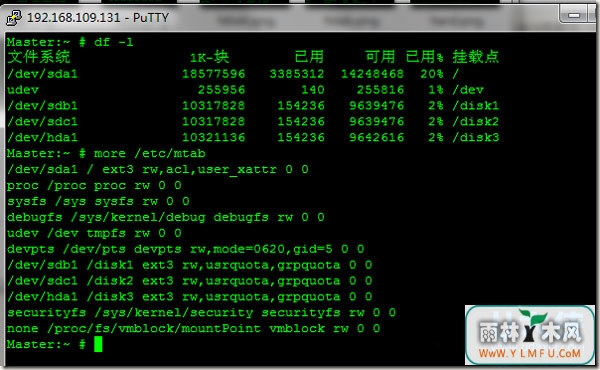This screenshot has width=600, height=370.
Task: Click the 'udev' row in df output
Action: coord(253,90)
